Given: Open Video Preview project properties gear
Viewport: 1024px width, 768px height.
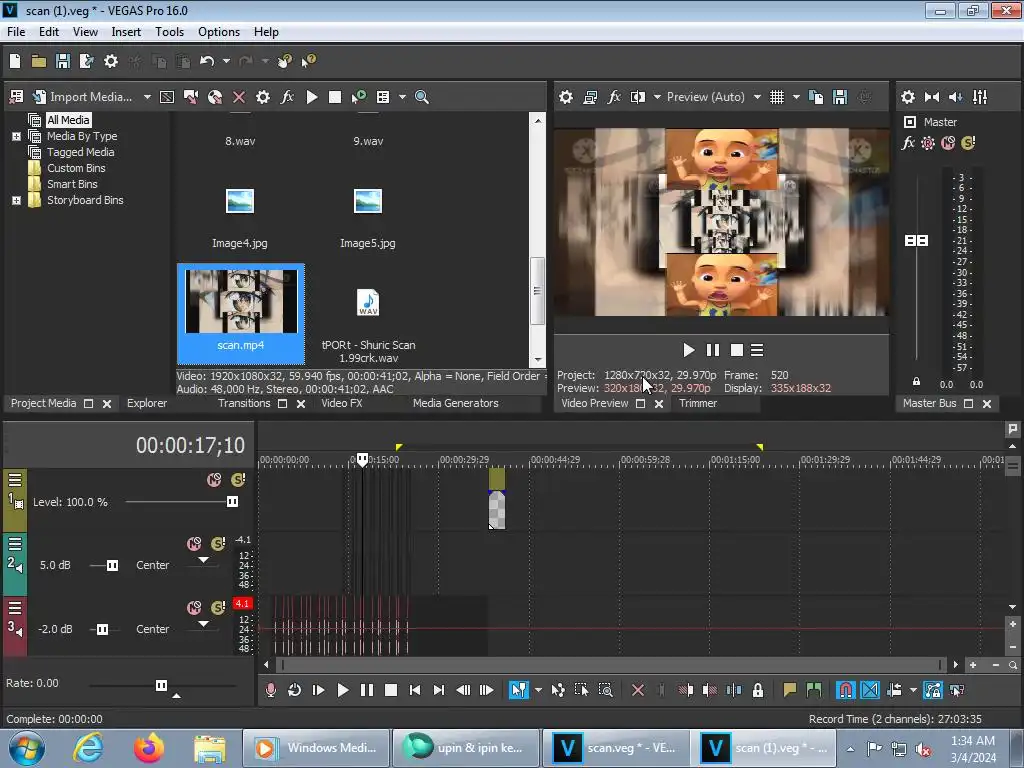Looking at the screenshot, I should pyautogui.click(x=566, y=97).
